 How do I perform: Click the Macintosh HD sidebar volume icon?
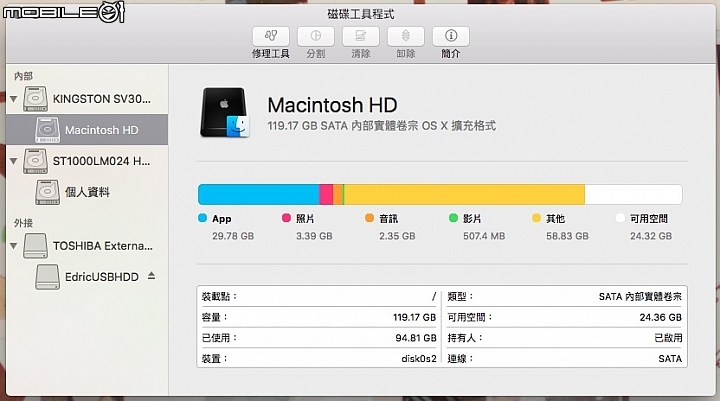pyautogui.click(x=47, y=130)
